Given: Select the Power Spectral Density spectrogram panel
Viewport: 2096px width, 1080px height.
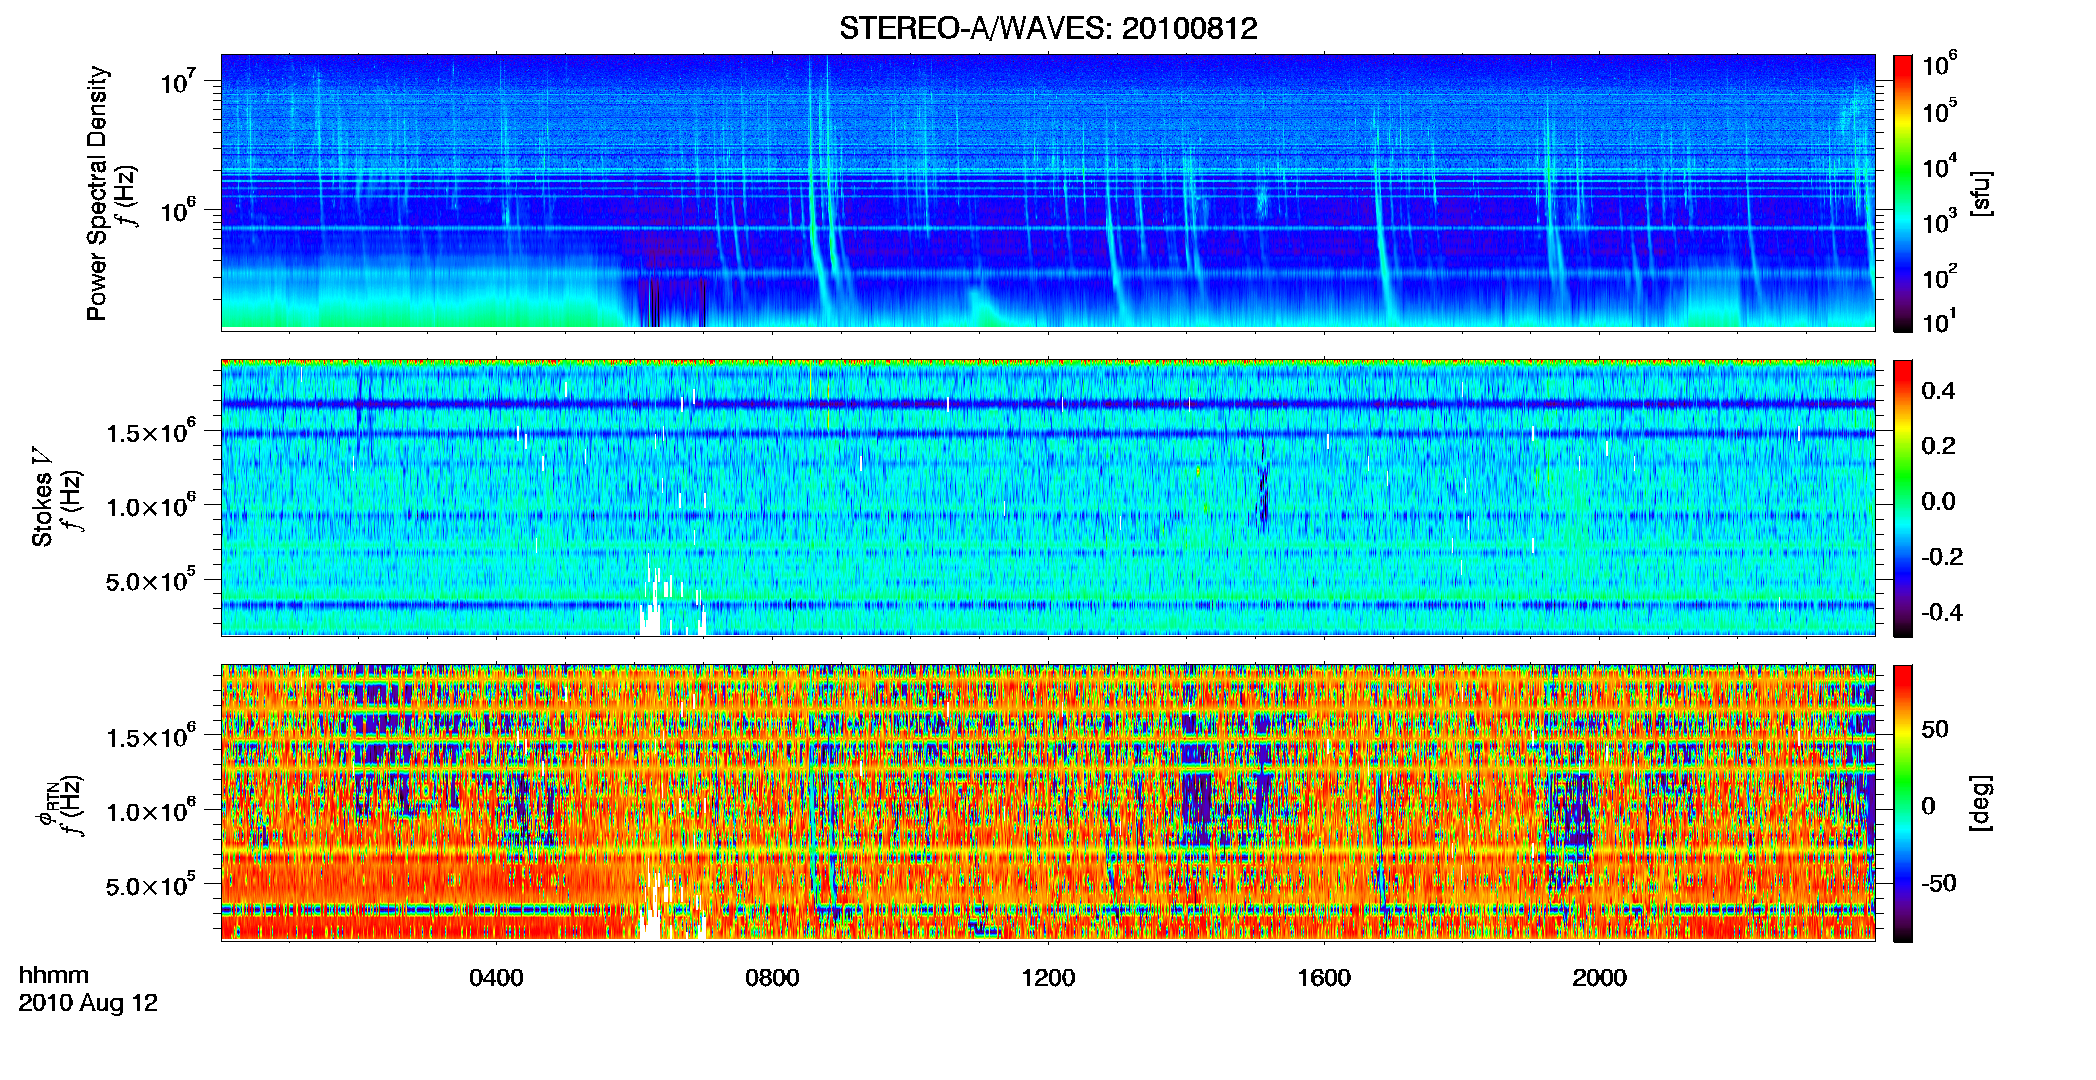Looking at the screenshot, I should tap(1048, 192).
